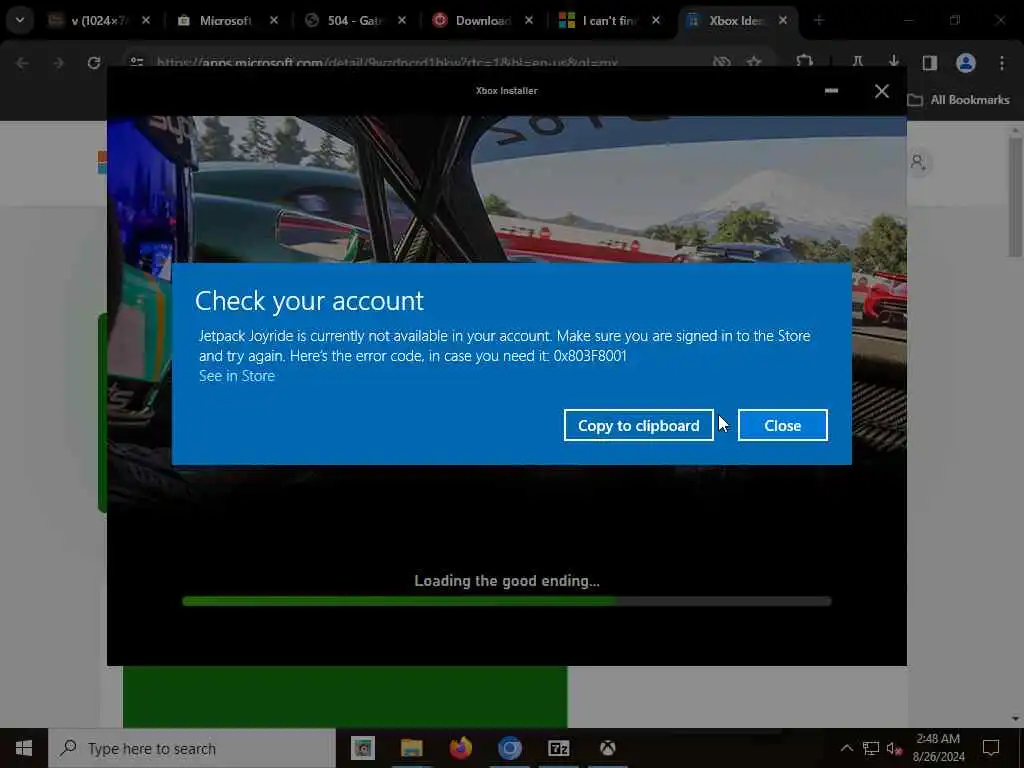Minimize the Xbox Installer window
Image resolution: width=1024 pixels, height=768 pixels.
tap(831, 91)
